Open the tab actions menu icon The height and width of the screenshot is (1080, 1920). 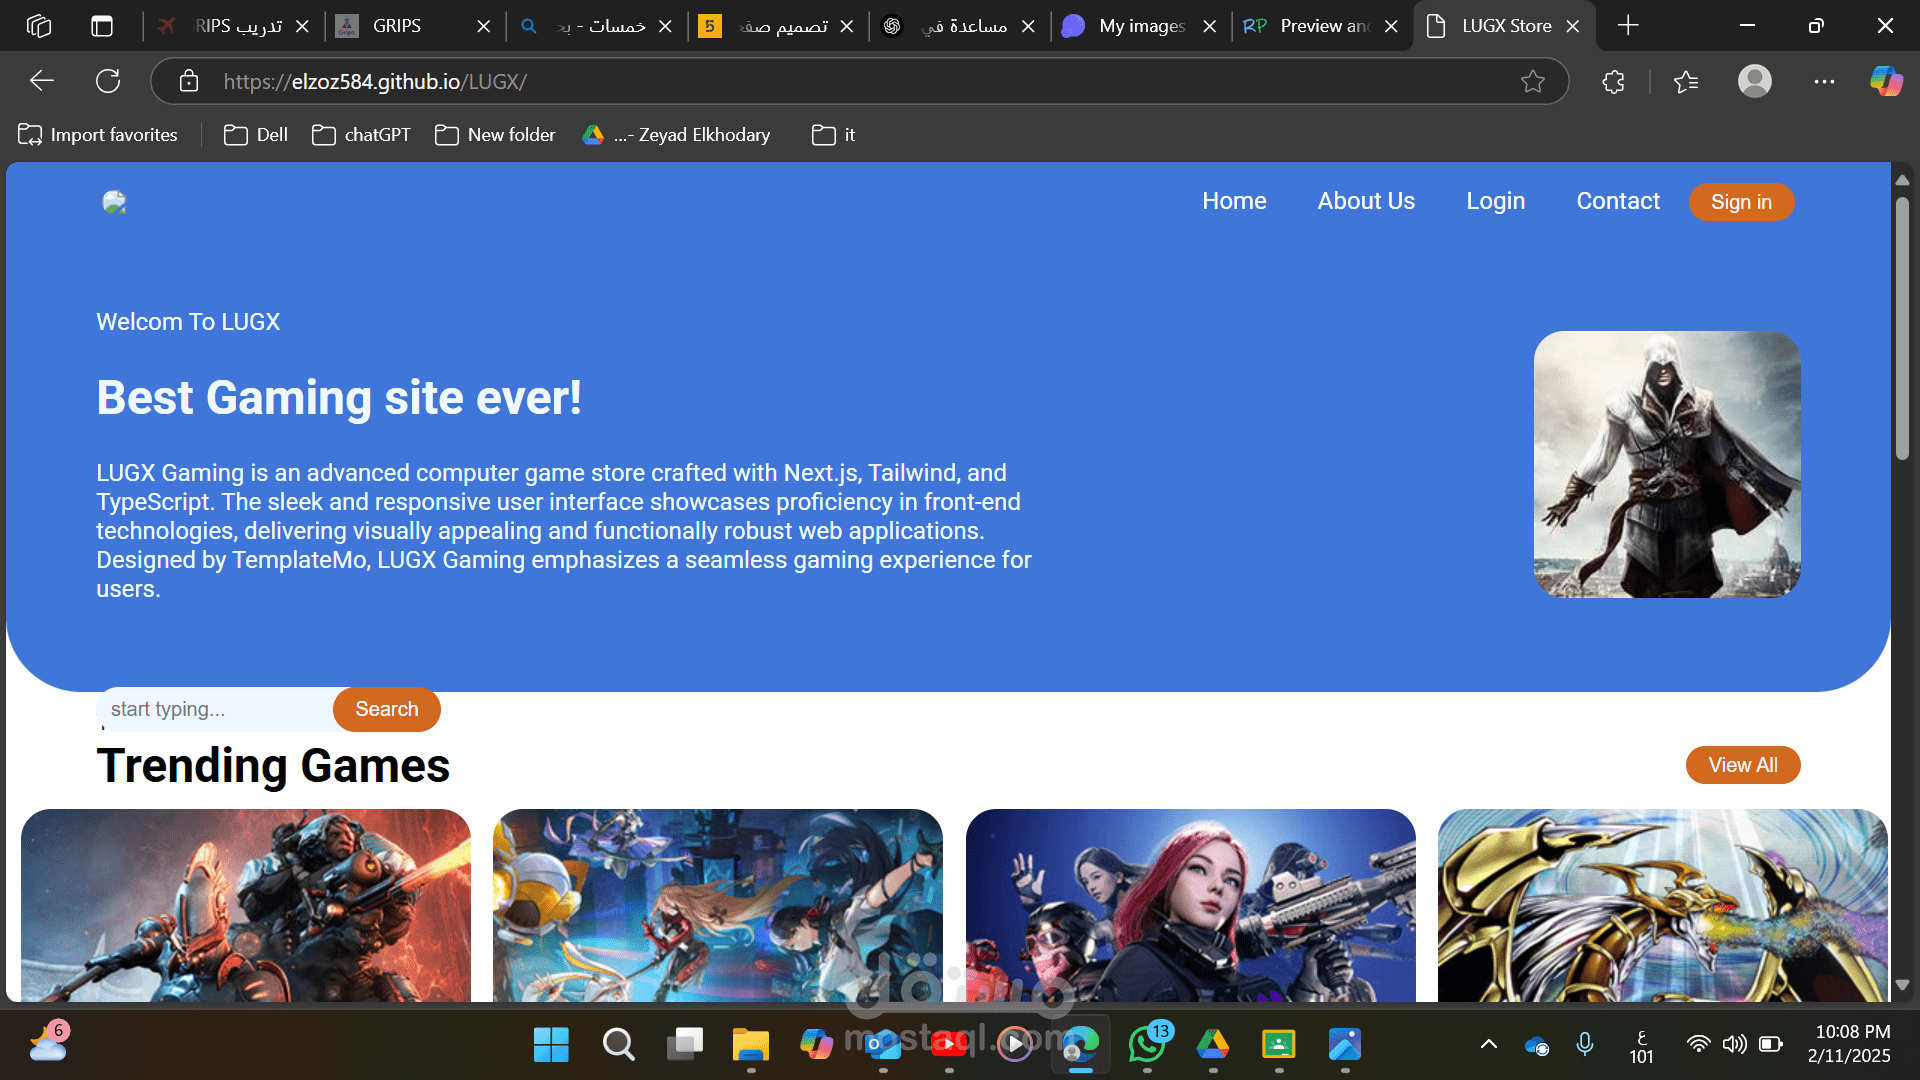[x=102, y=26]
